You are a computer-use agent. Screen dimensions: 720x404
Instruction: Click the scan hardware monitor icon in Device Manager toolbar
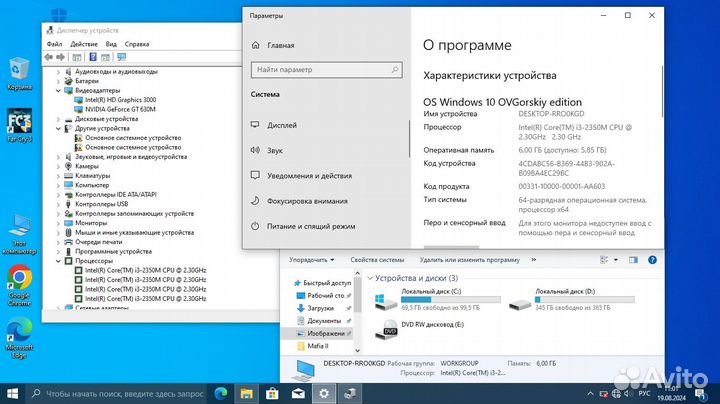[121, 57]
